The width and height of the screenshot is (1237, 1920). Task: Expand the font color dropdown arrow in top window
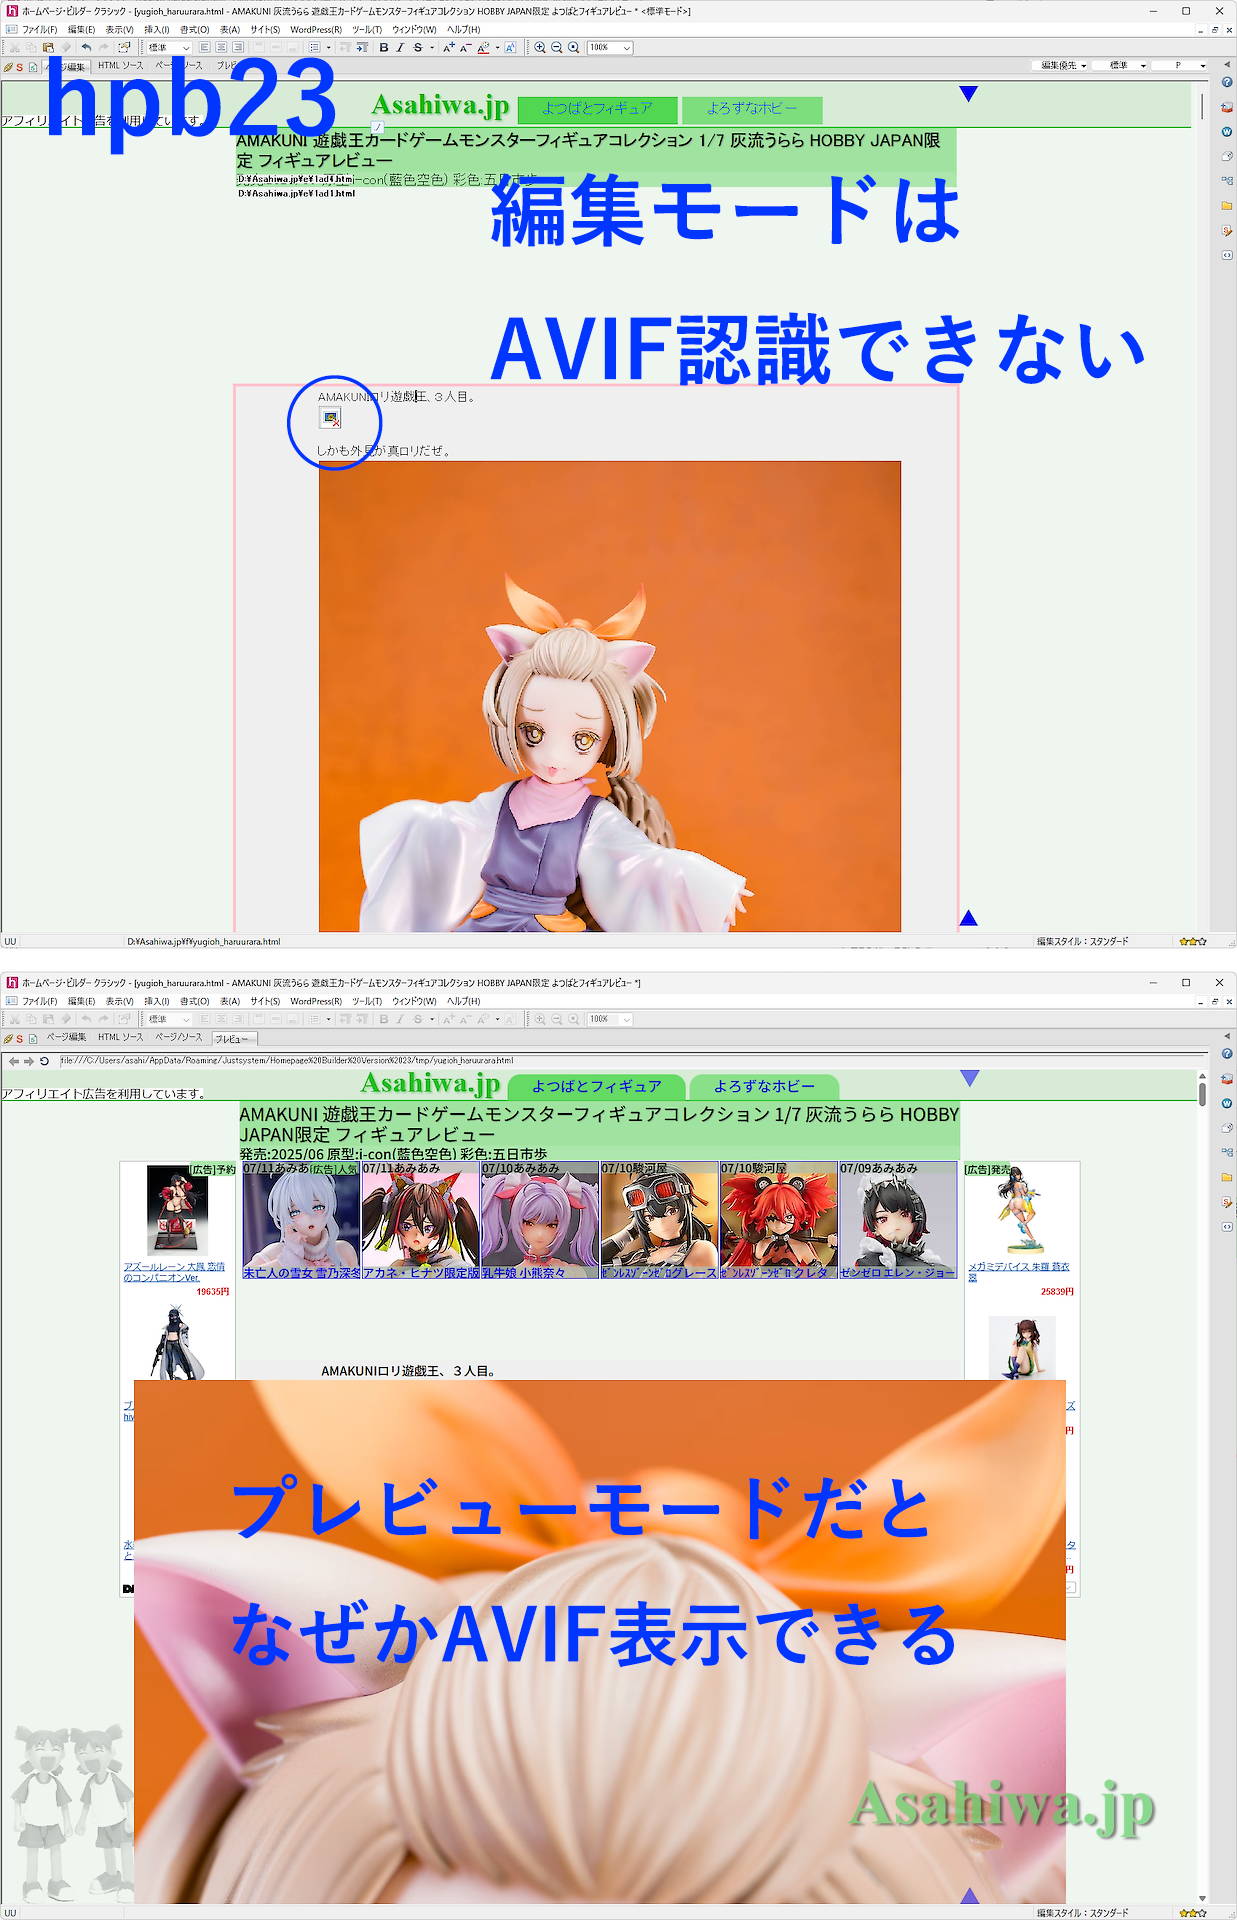pyautogui.click(x=497, y=48)
